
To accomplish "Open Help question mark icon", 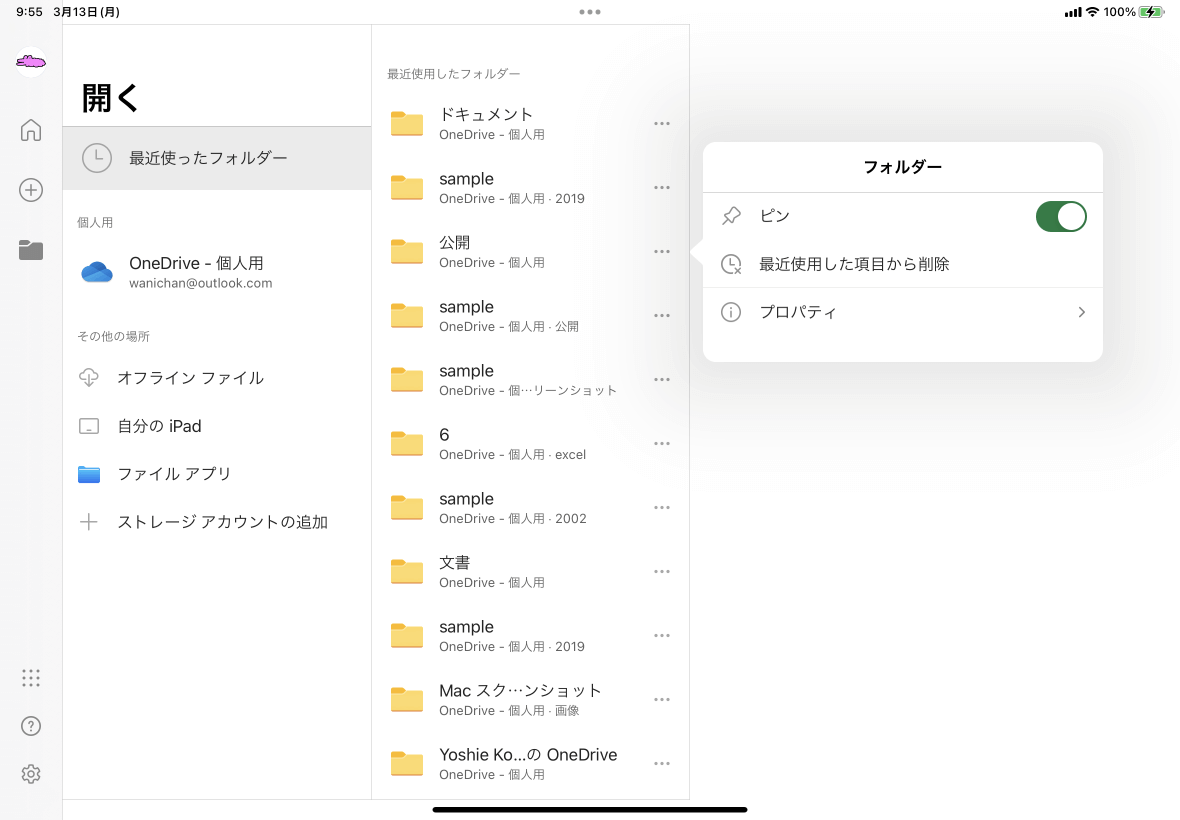I will (31, 726).
